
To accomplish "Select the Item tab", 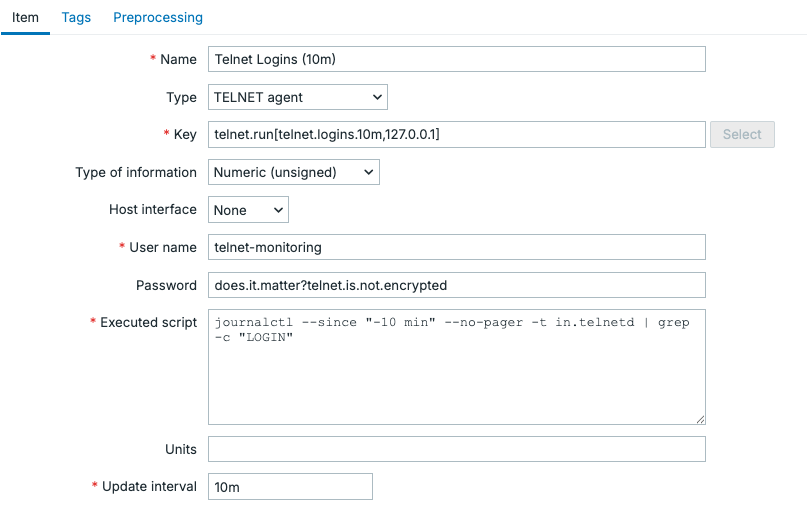I will pyautogui.click(x=25, y=17).
